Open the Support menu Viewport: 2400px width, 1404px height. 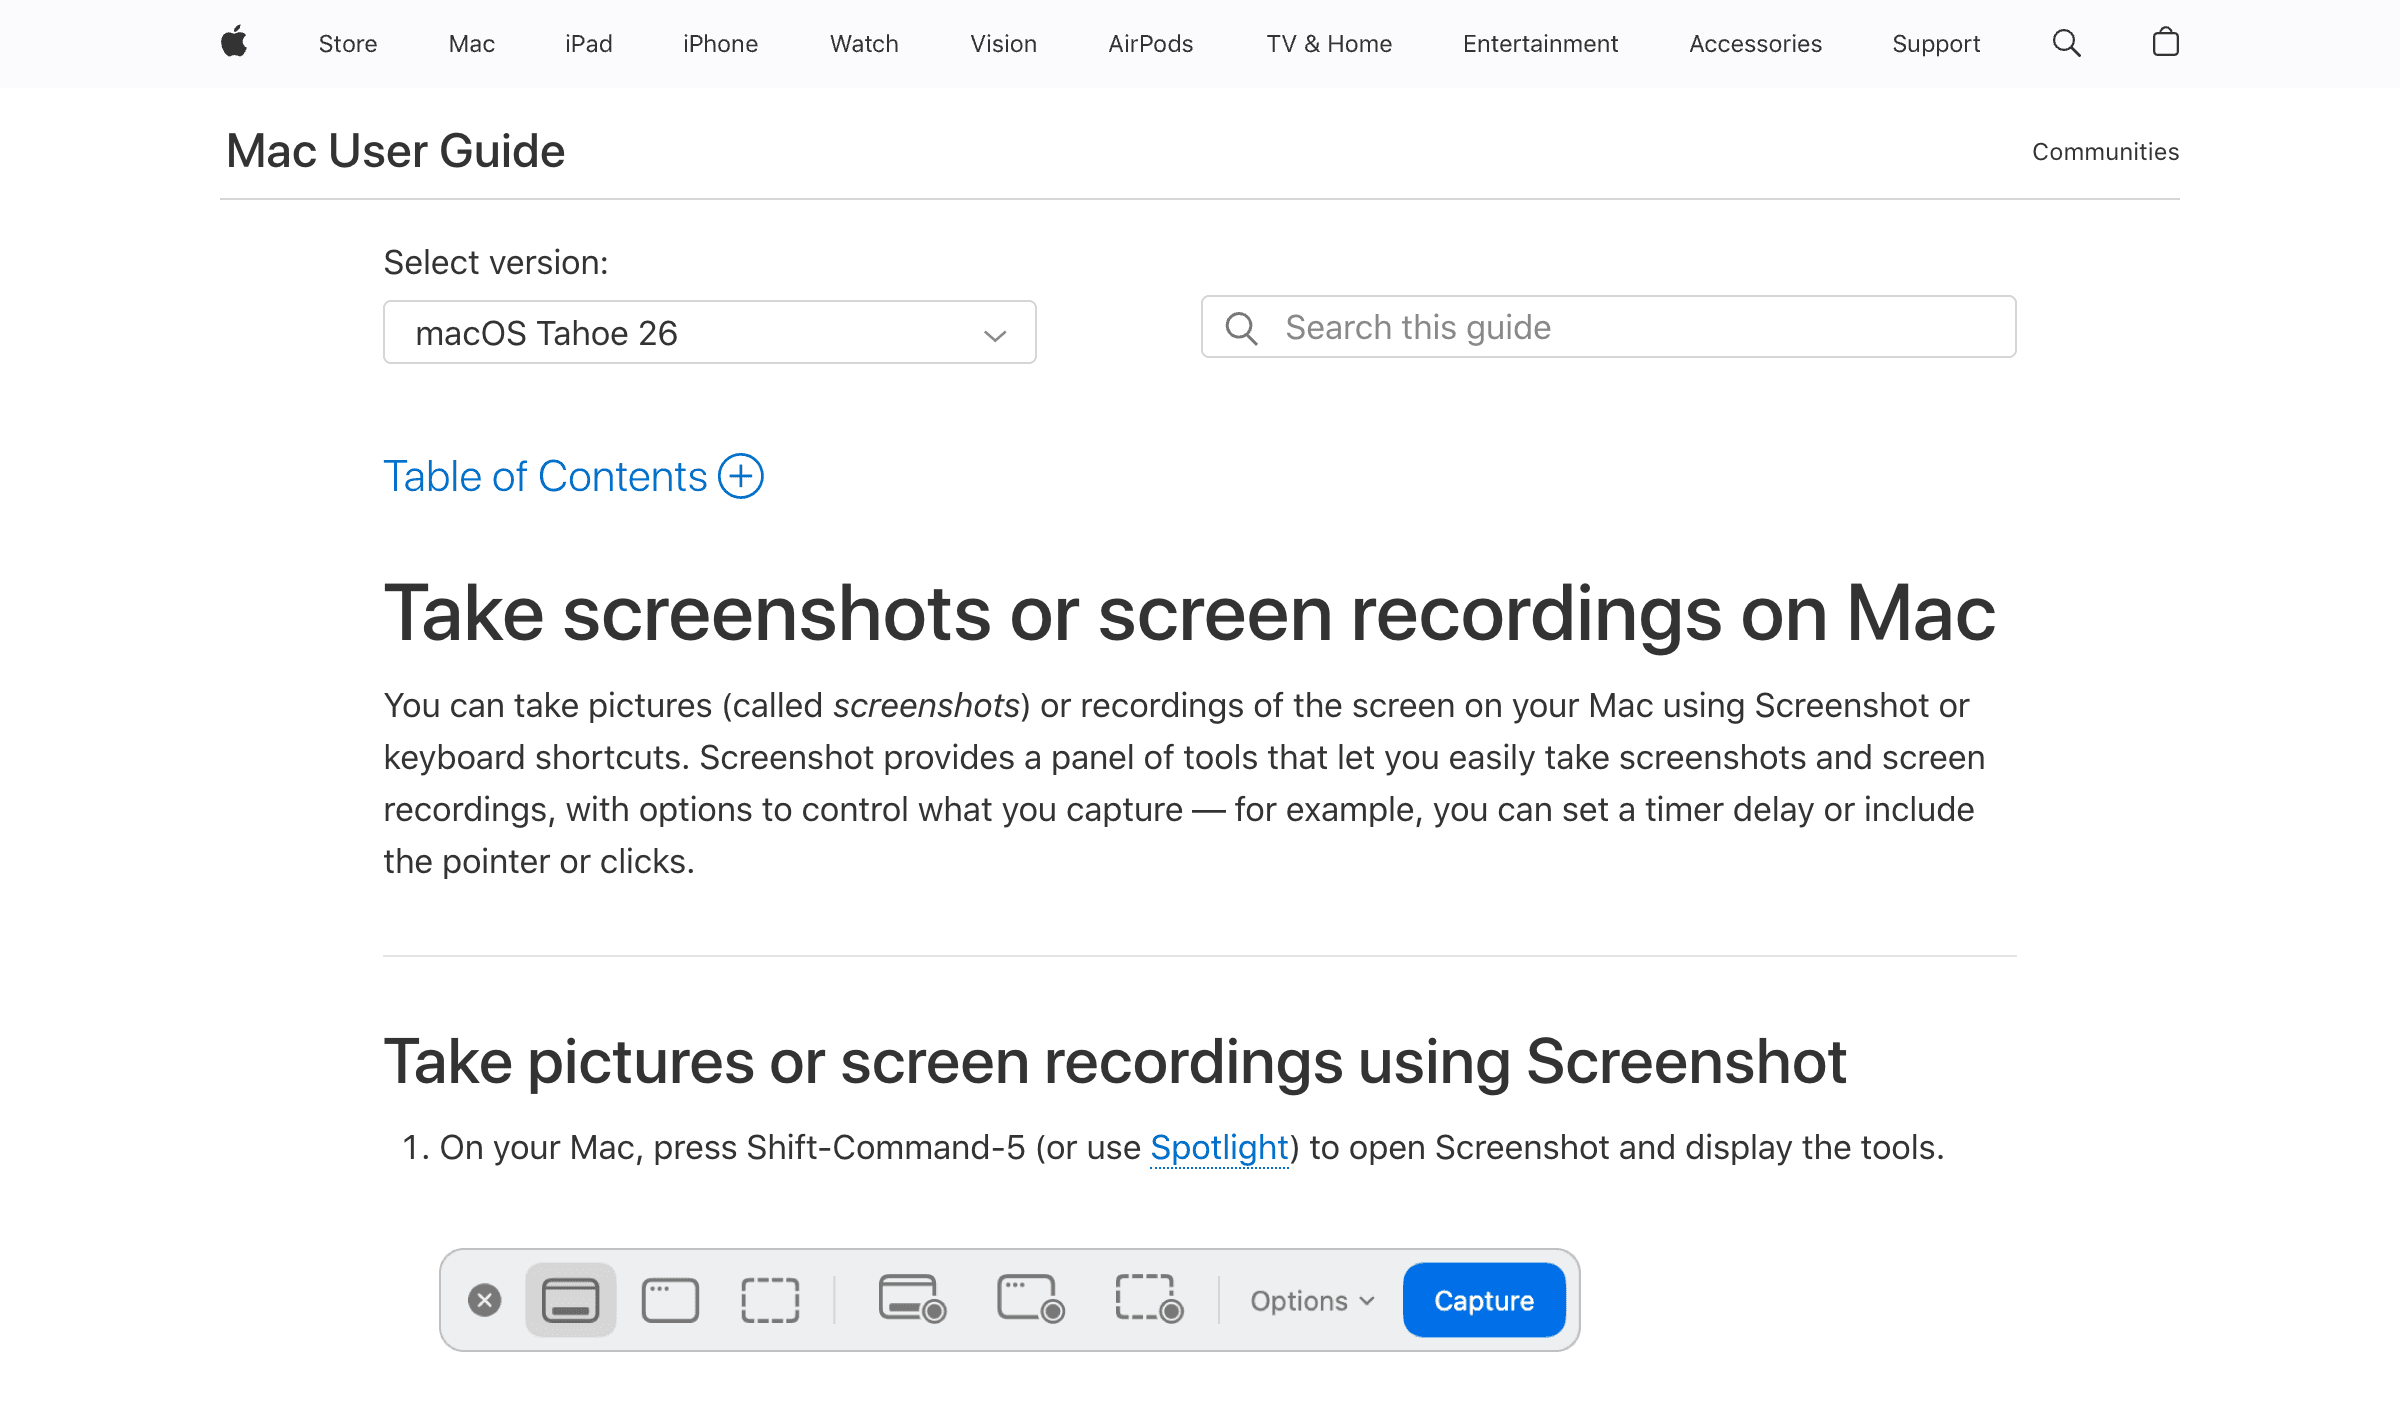pos(1935,44)
